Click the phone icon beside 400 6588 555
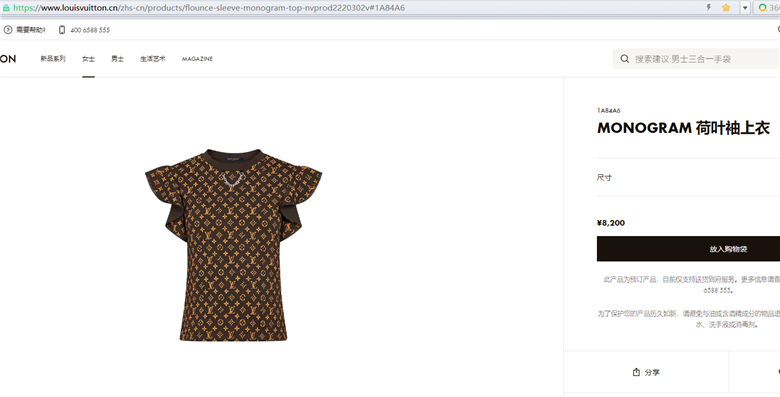 (62, 30)
